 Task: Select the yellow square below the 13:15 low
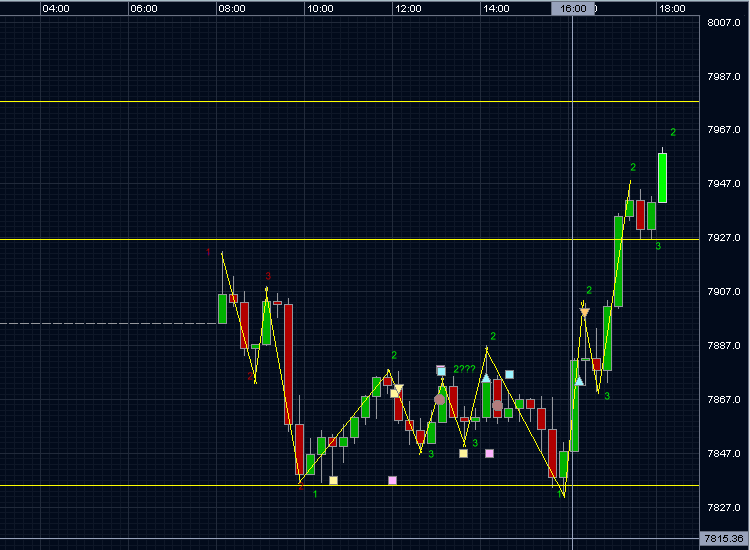[463, 453]
